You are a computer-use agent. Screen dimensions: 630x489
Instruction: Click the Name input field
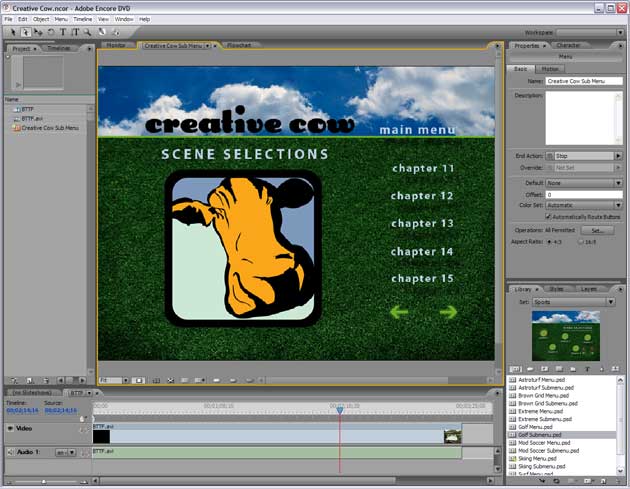click(x=584, y=81)
